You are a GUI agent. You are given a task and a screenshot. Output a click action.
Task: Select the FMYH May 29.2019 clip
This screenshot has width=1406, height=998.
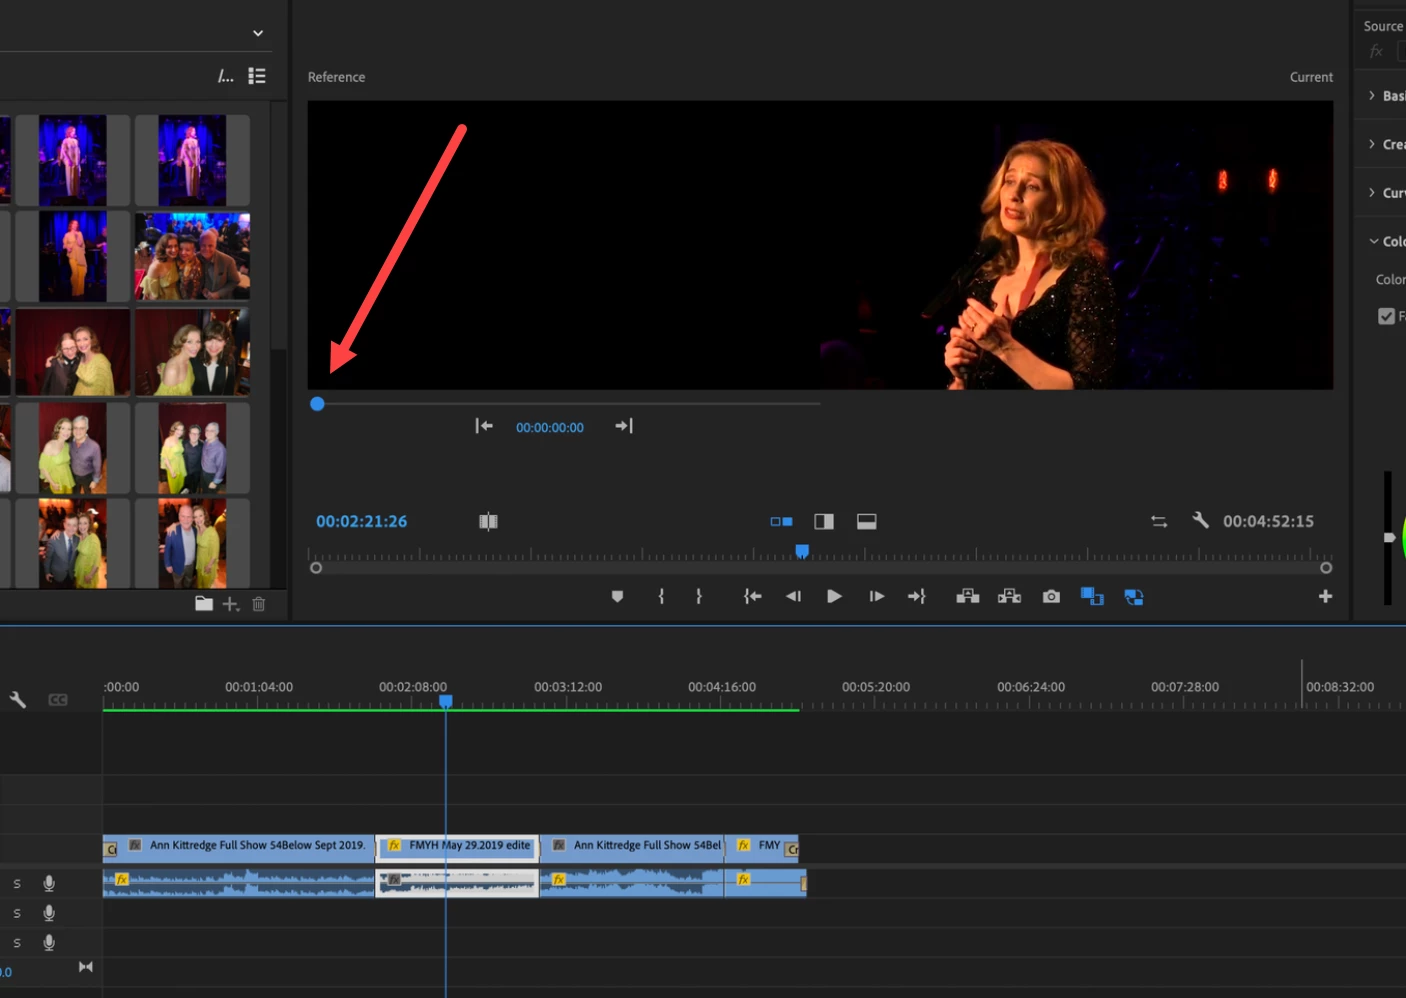[457, 848]
